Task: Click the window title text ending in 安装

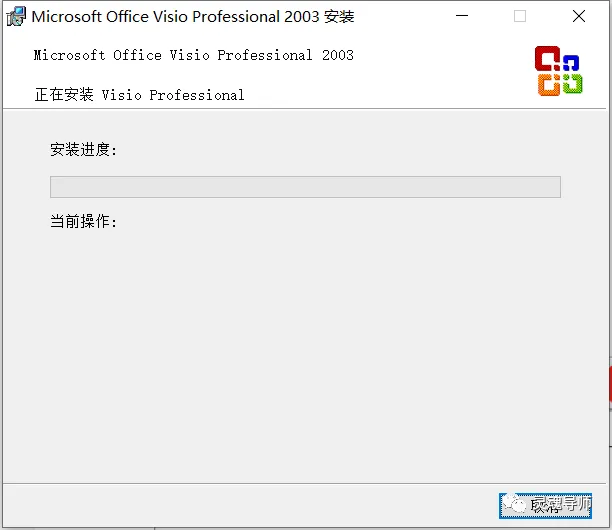Action: click(193, 17)
